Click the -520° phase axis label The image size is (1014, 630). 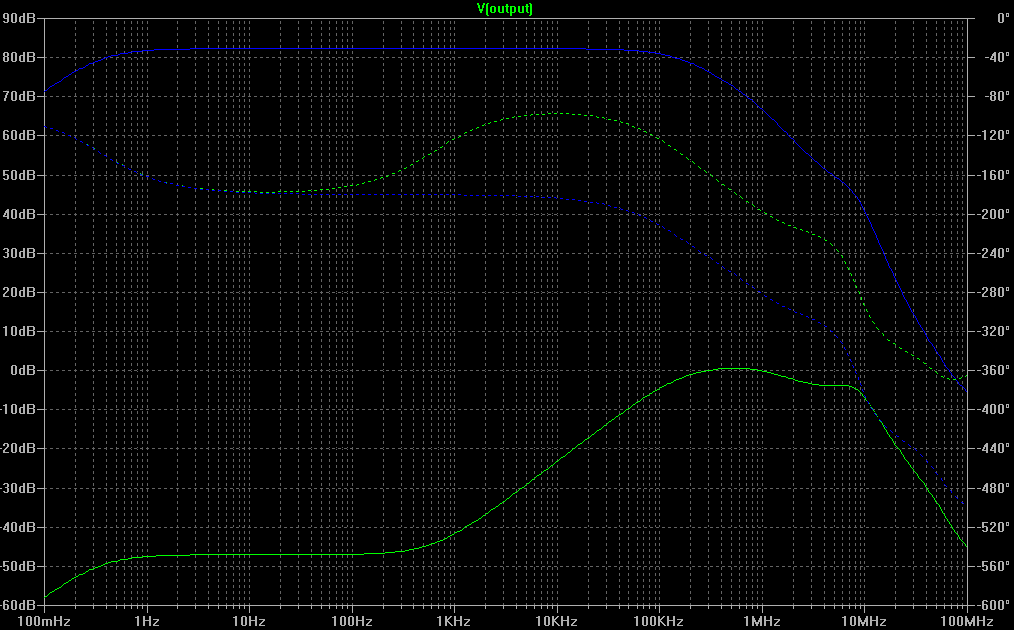click(993, 527)
